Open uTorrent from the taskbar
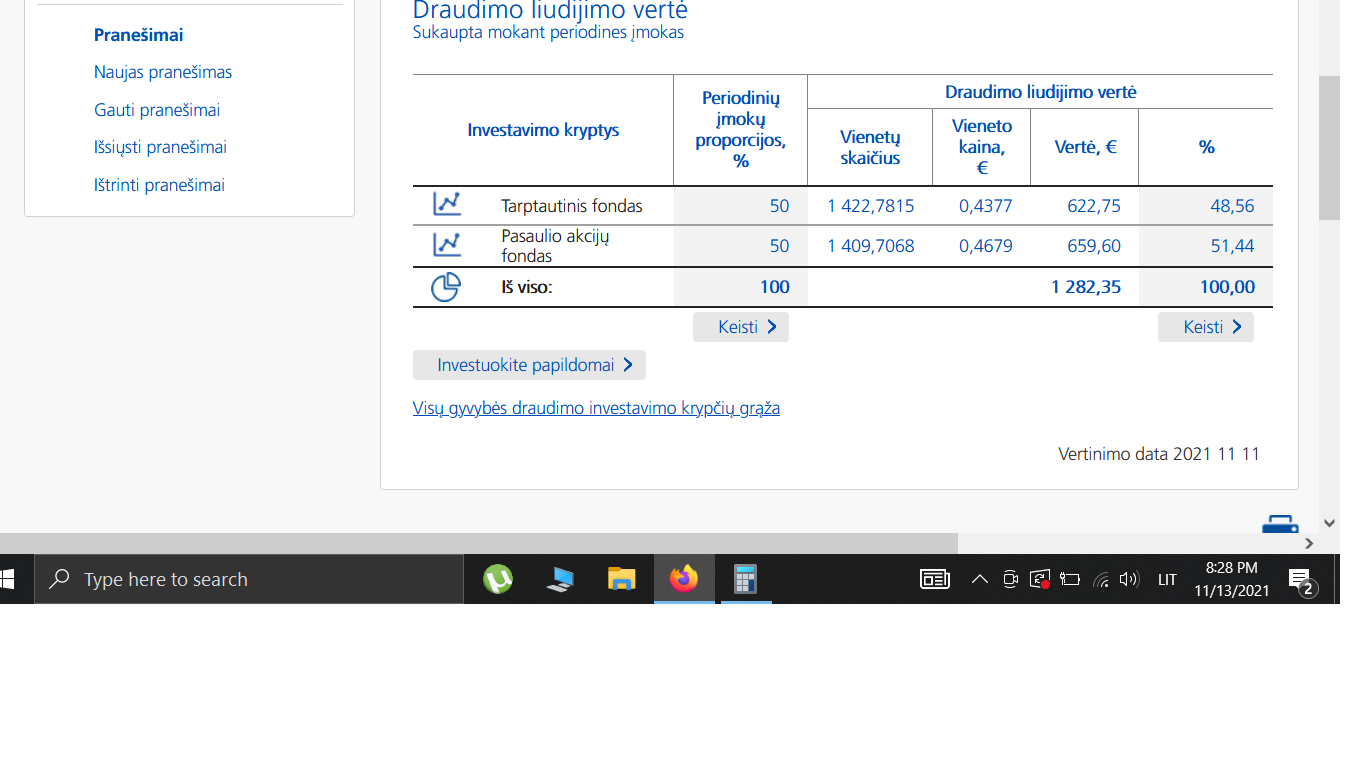 coord(498,579)
